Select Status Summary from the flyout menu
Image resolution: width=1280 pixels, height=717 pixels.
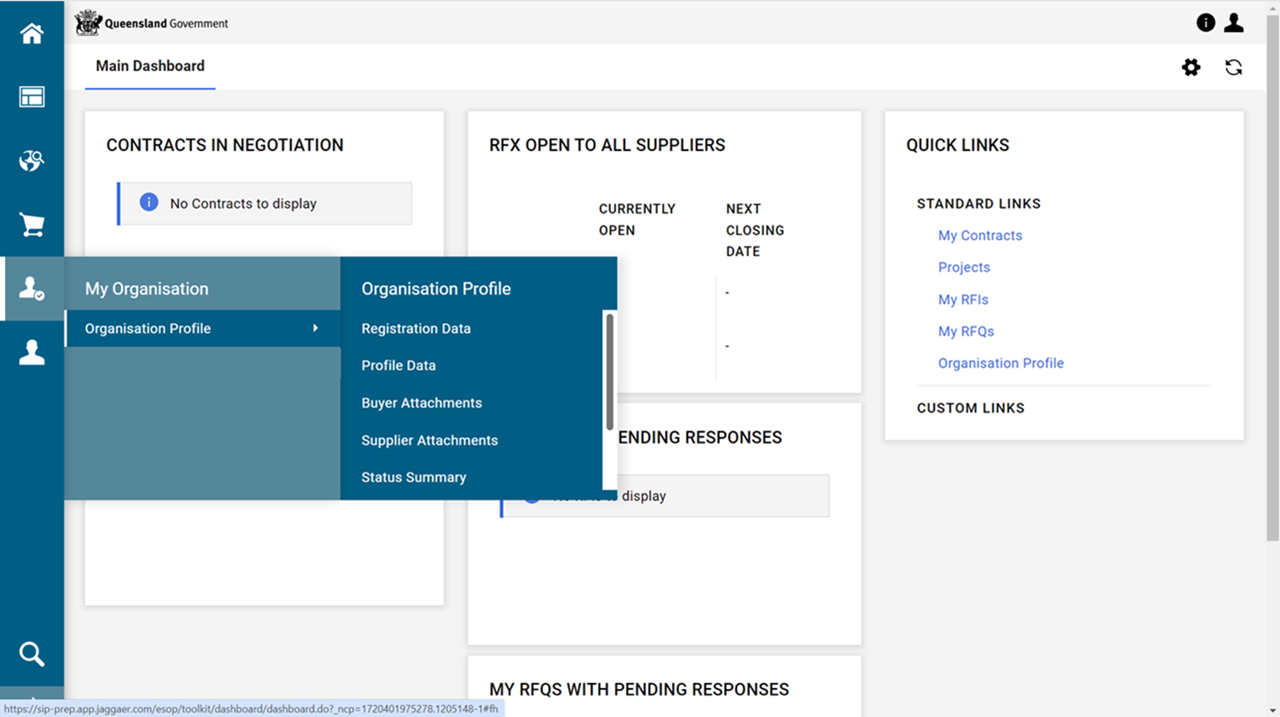pyautogui.click(x=413, y=477)
